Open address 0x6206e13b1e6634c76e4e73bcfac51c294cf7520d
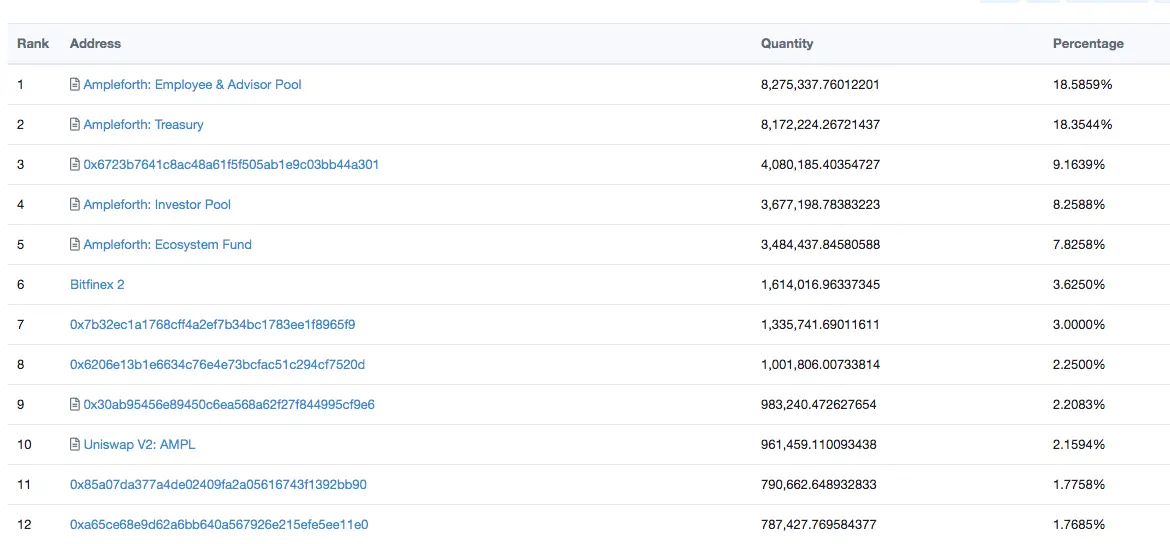The height and width of the screenshot is (544, 1170). coord(218,365)
